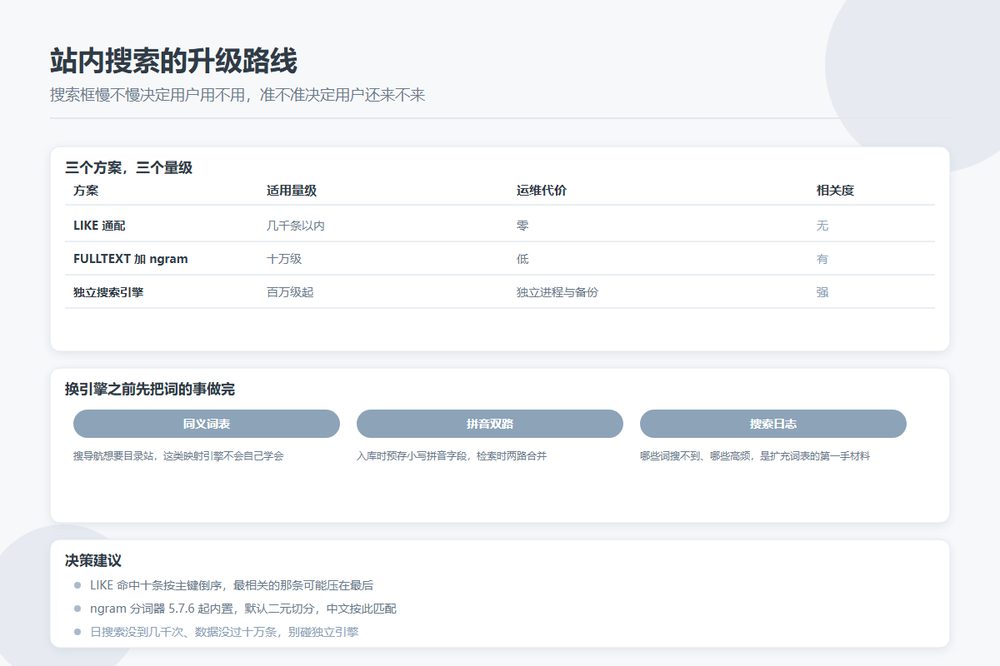The width and height of the screenshot is (1000, 666).
Task: Click heading 三个方案，三个量级
Action: (x=128, y=168)
